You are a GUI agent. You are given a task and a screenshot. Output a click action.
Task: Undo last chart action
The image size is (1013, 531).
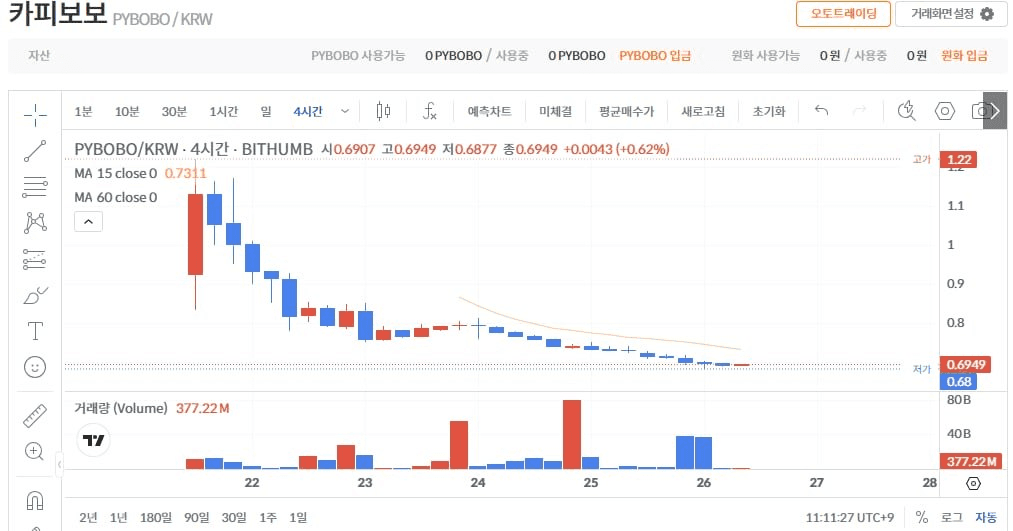tap(821, 110)
